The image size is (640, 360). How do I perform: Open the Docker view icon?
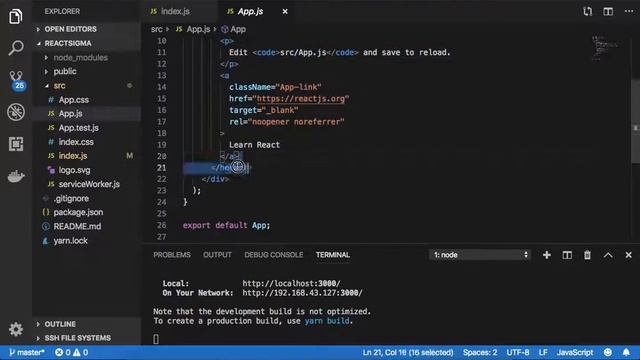[x=16, y=176]
